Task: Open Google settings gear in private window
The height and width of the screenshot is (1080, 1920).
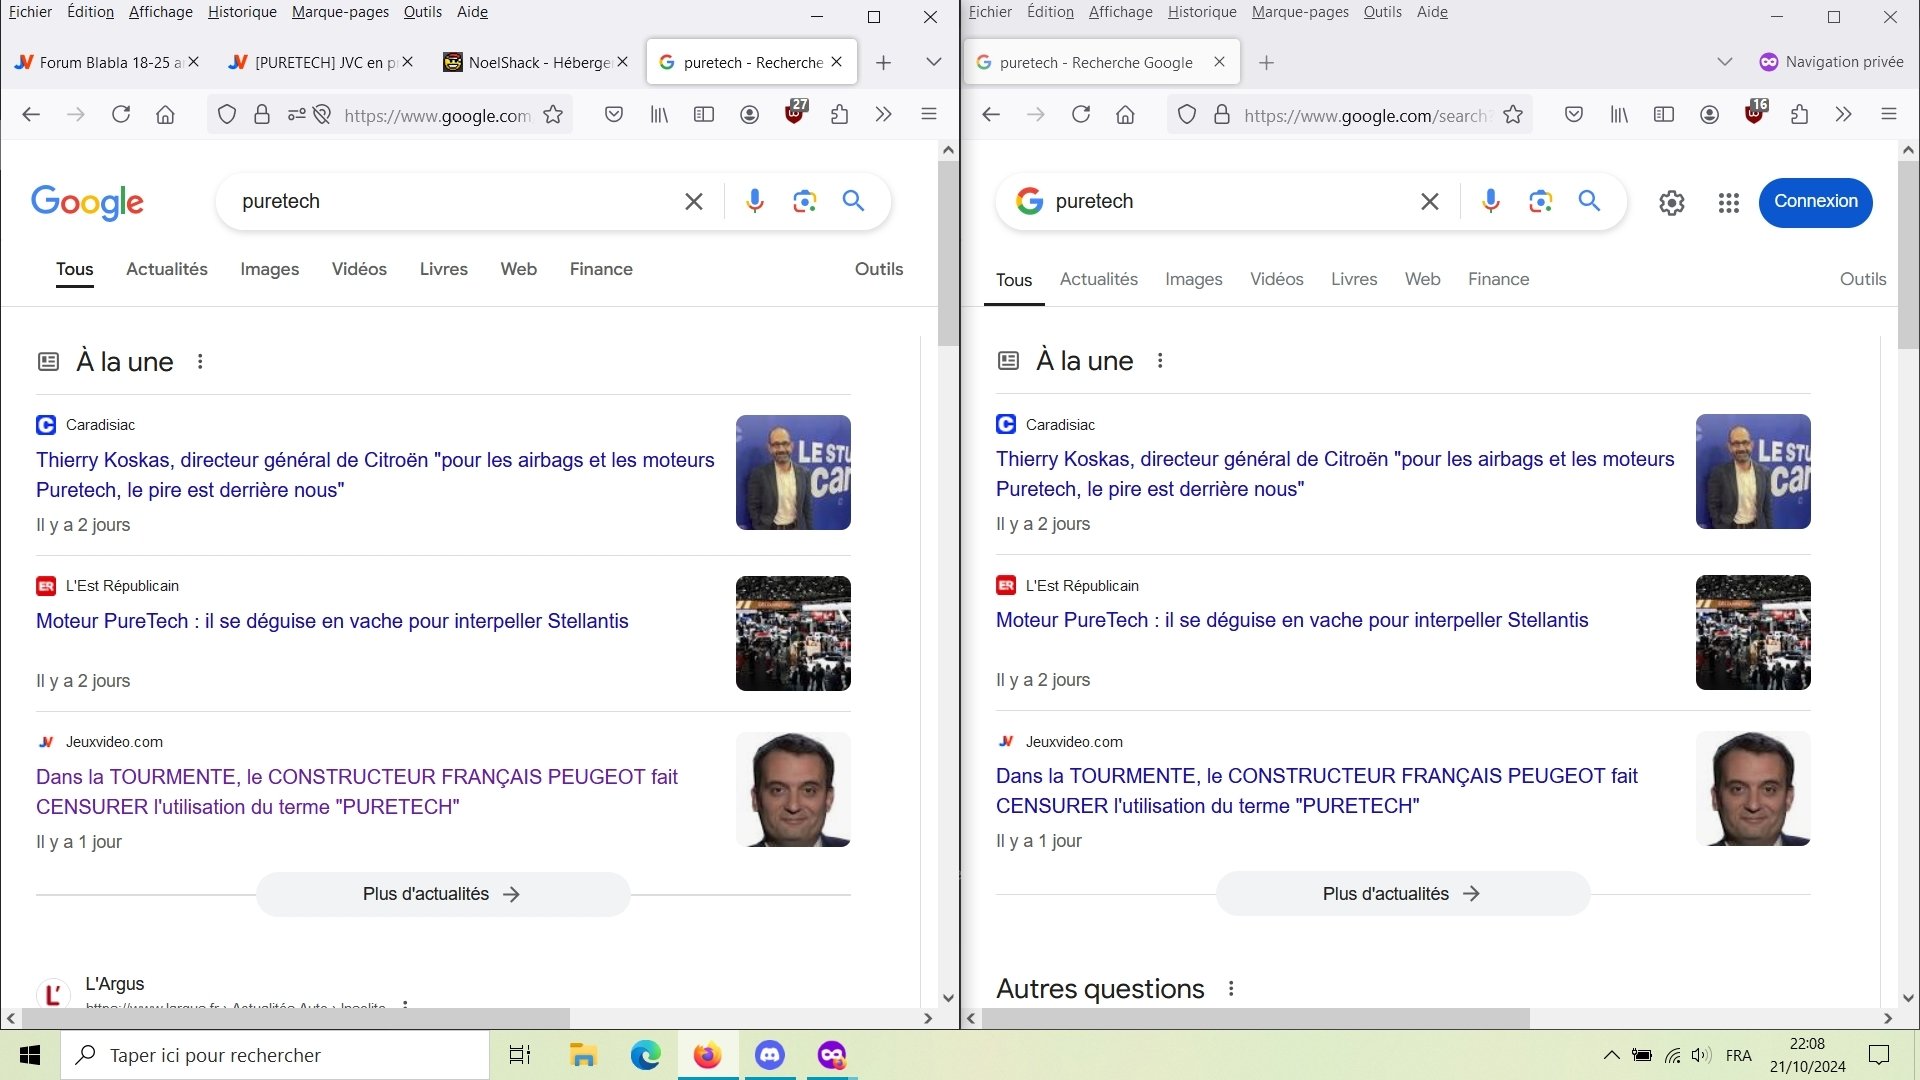Action: click(1672, 203)
